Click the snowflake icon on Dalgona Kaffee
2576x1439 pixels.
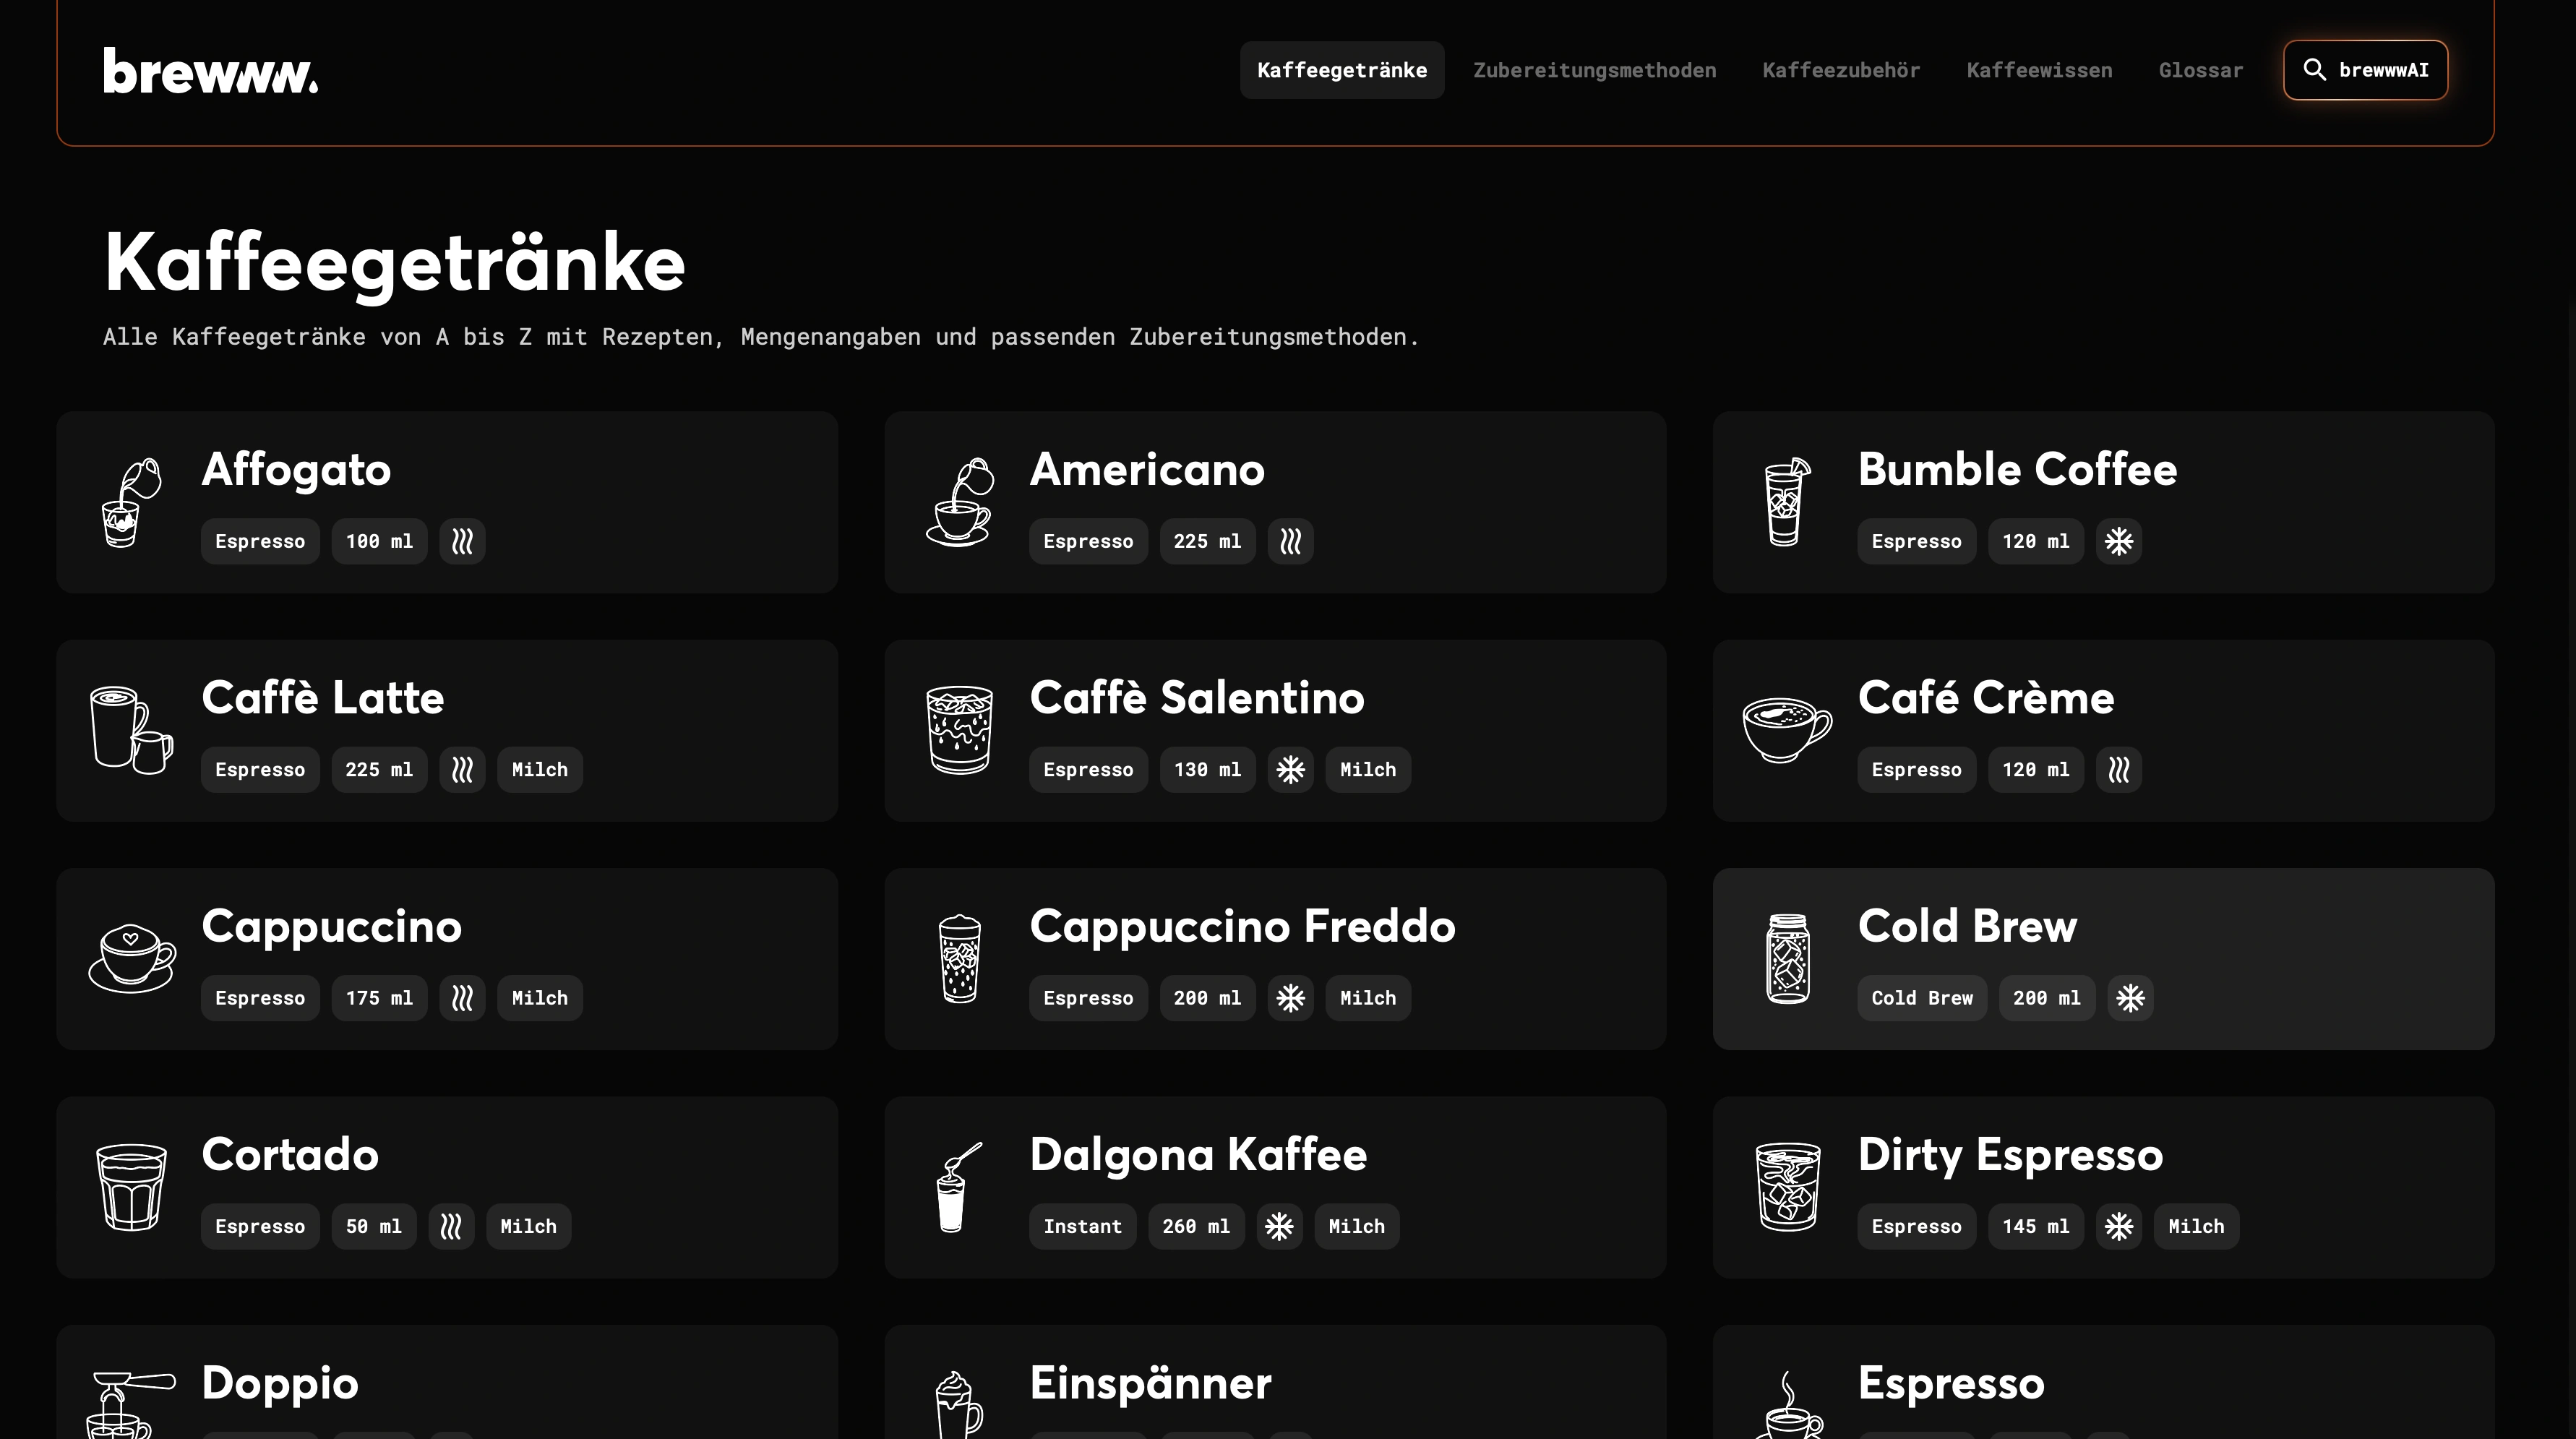[1279, 1226]
